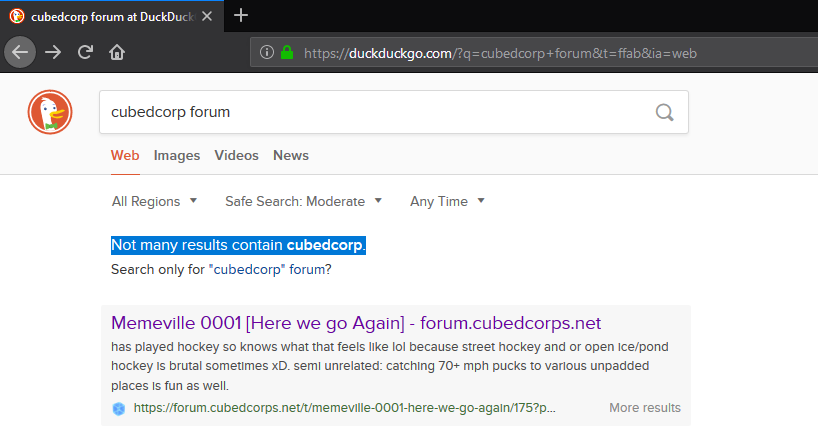Open the forum.cubedcorps.net result URL

344,408
